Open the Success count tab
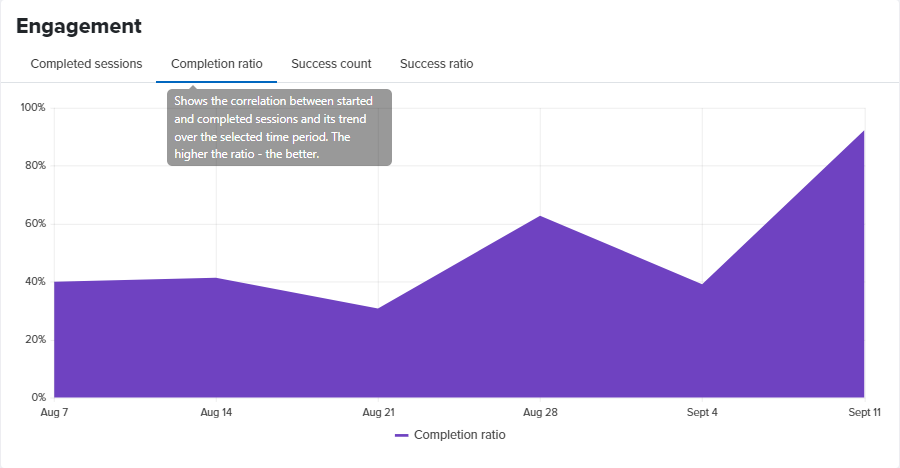The width and height of the screenshot is (900, 468). point(331,64)
